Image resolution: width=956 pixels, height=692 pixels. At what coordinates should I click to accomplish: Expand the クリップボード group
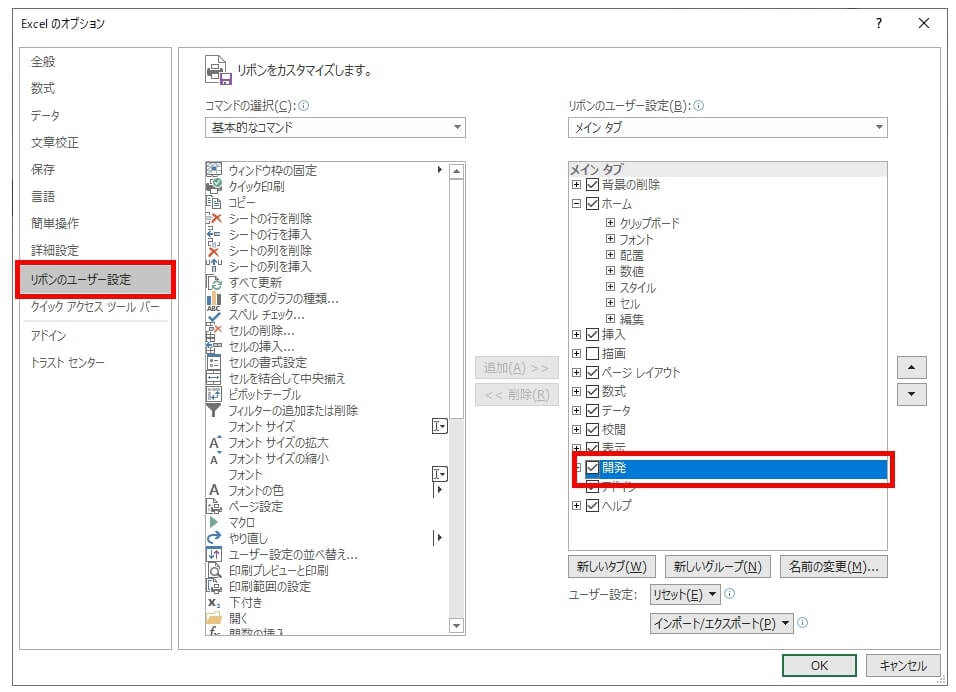(610, 223)
